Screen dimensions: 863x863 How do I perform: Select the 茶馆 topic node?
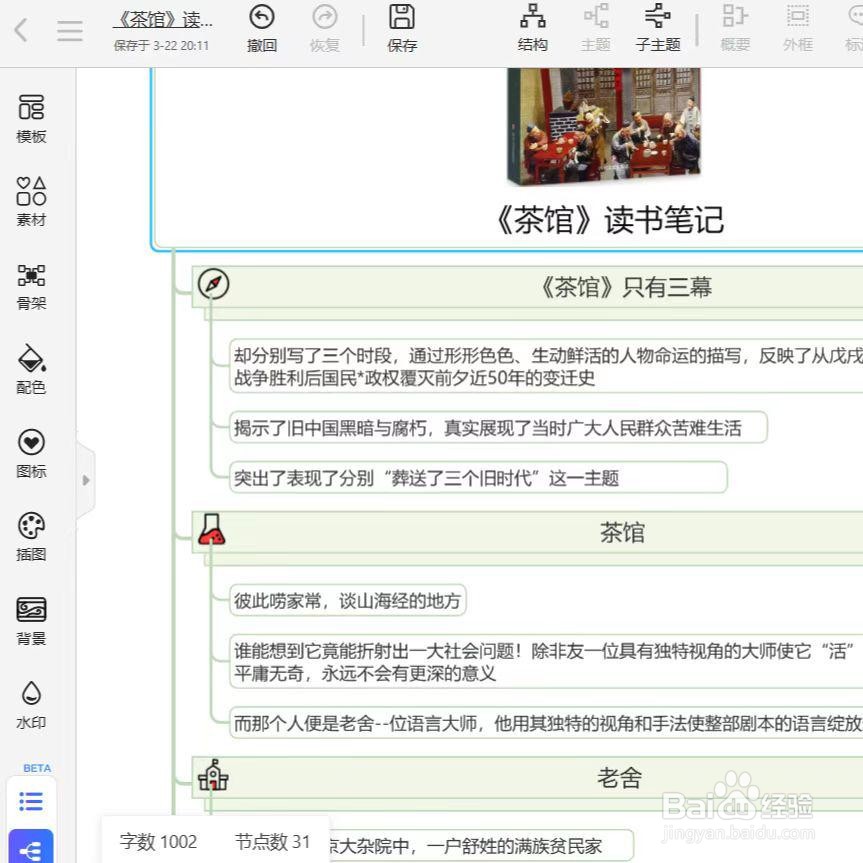622,533
